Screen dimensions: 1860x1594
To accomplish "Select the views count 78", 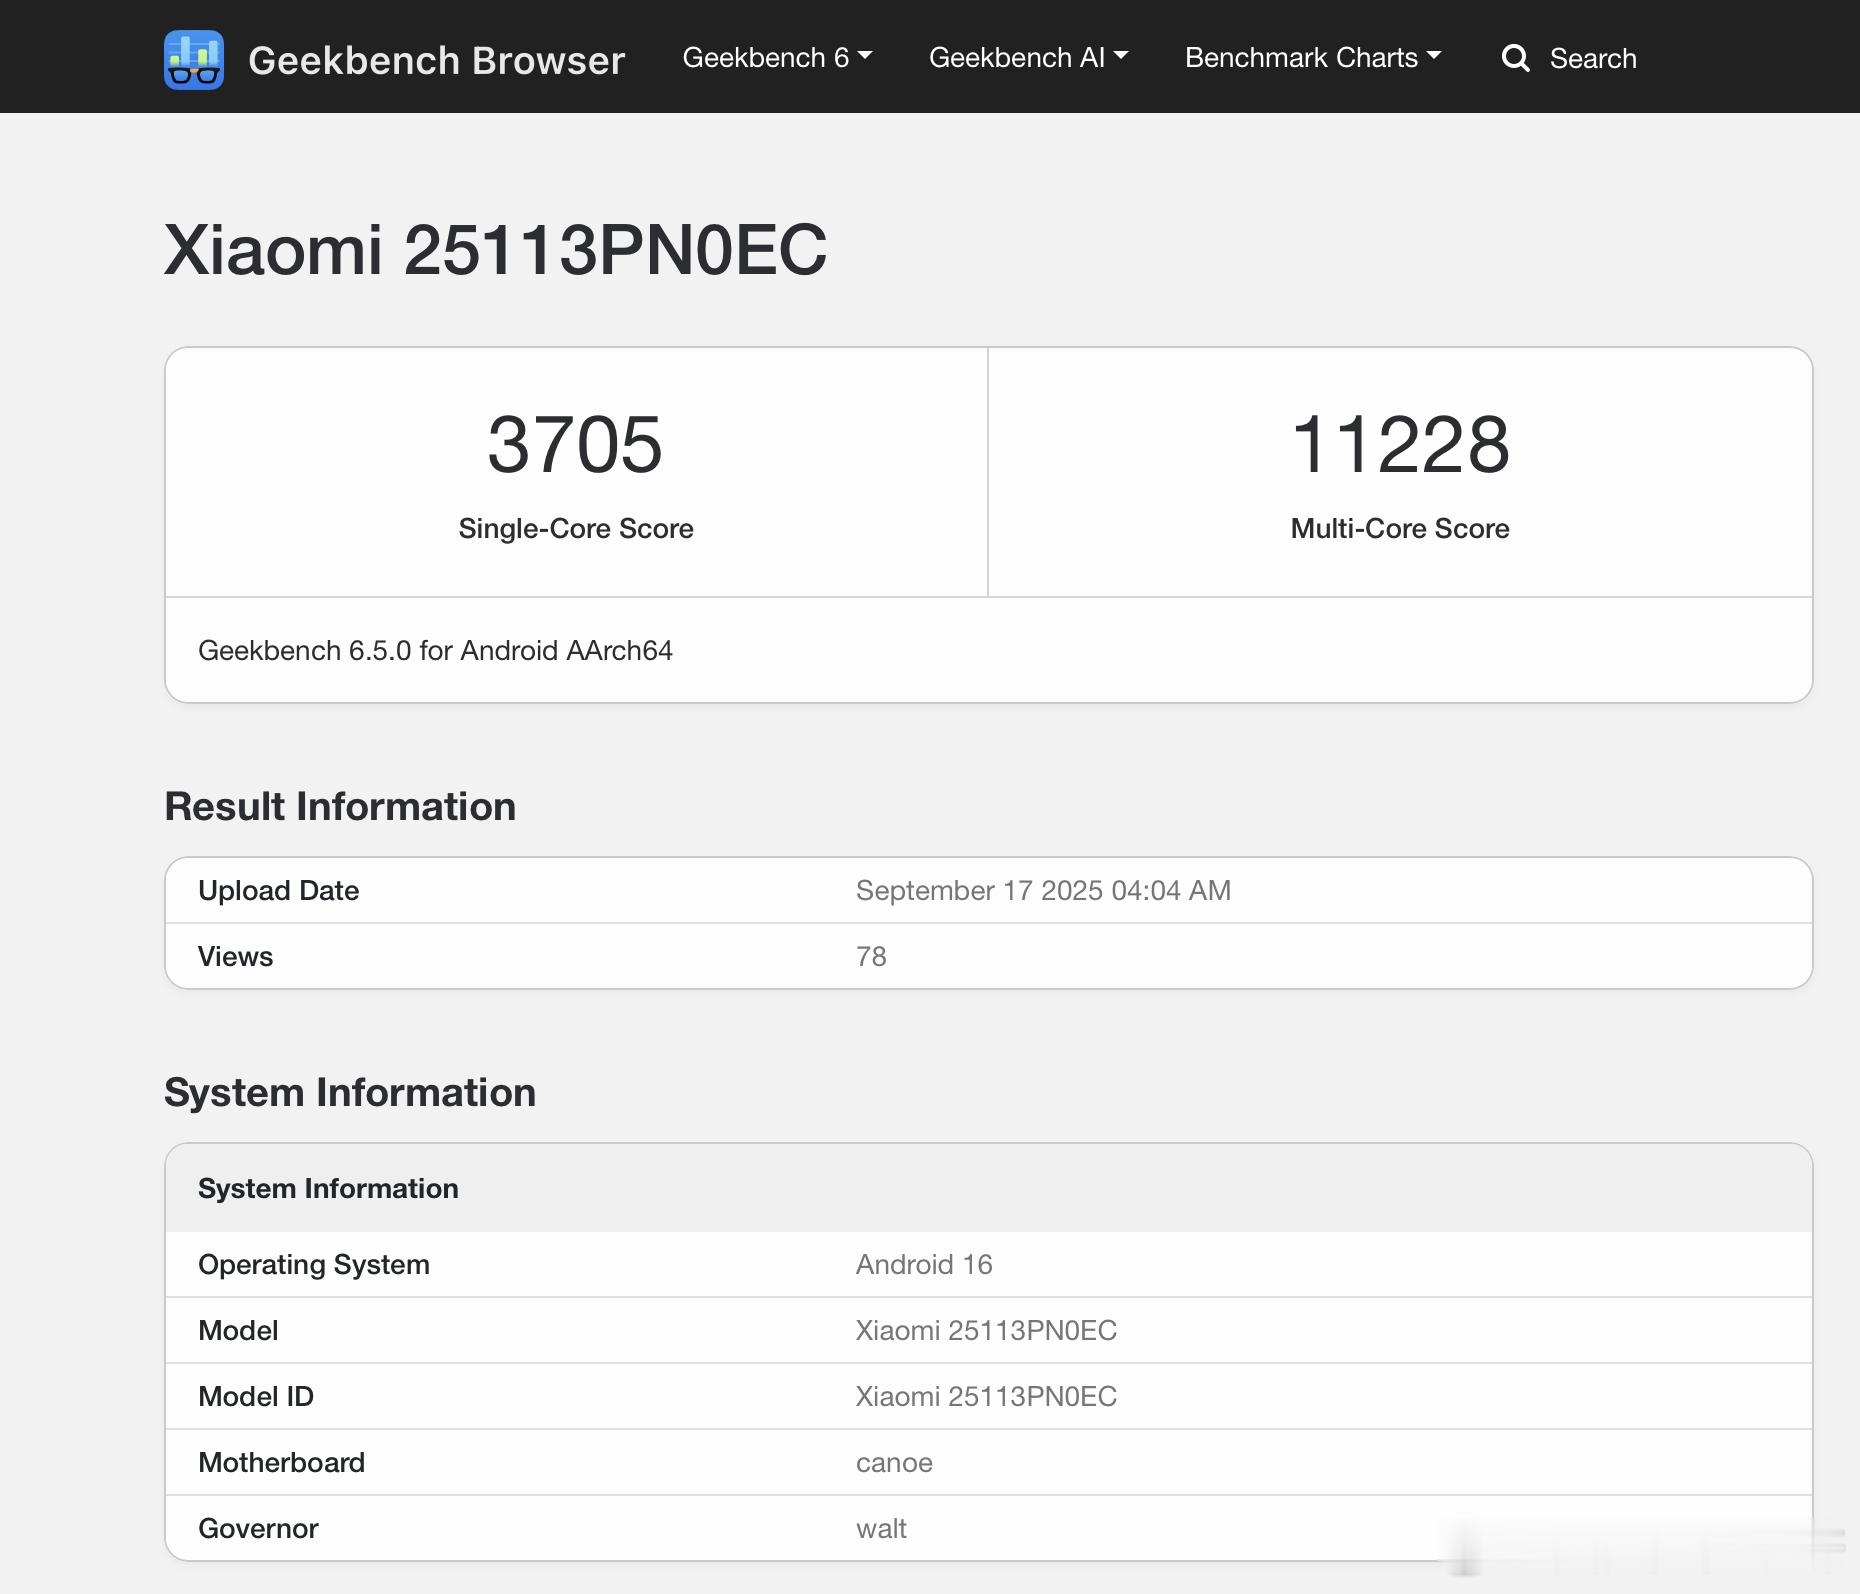I will tap(871, 956).
